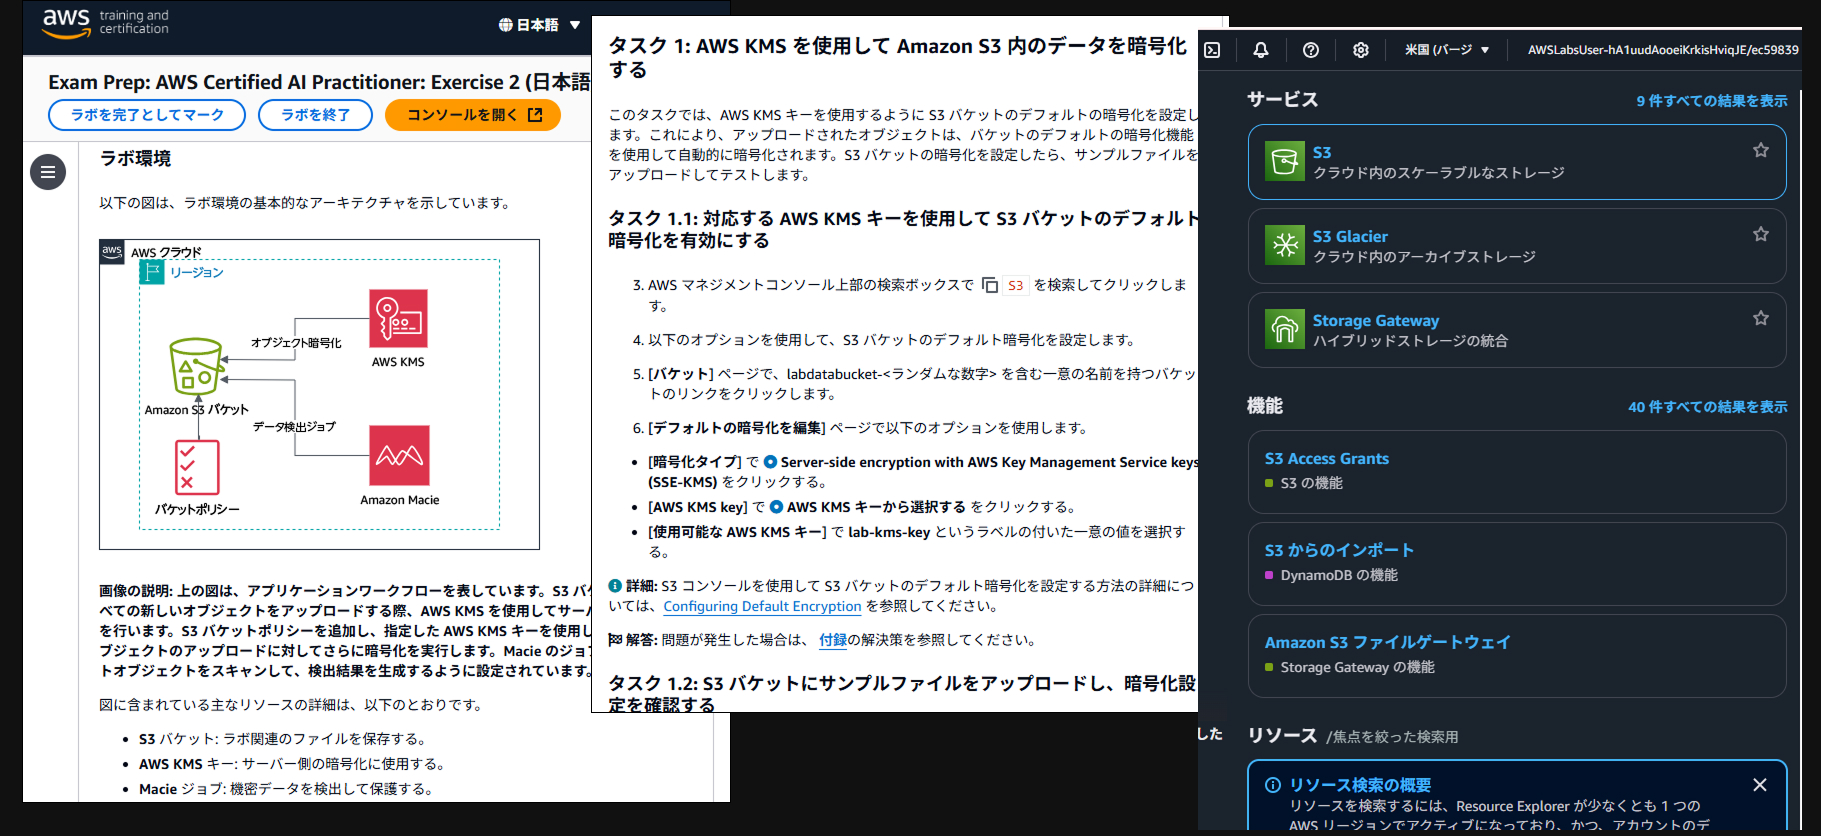Click the AWS KMS icon in the diagram

[398, 318]
